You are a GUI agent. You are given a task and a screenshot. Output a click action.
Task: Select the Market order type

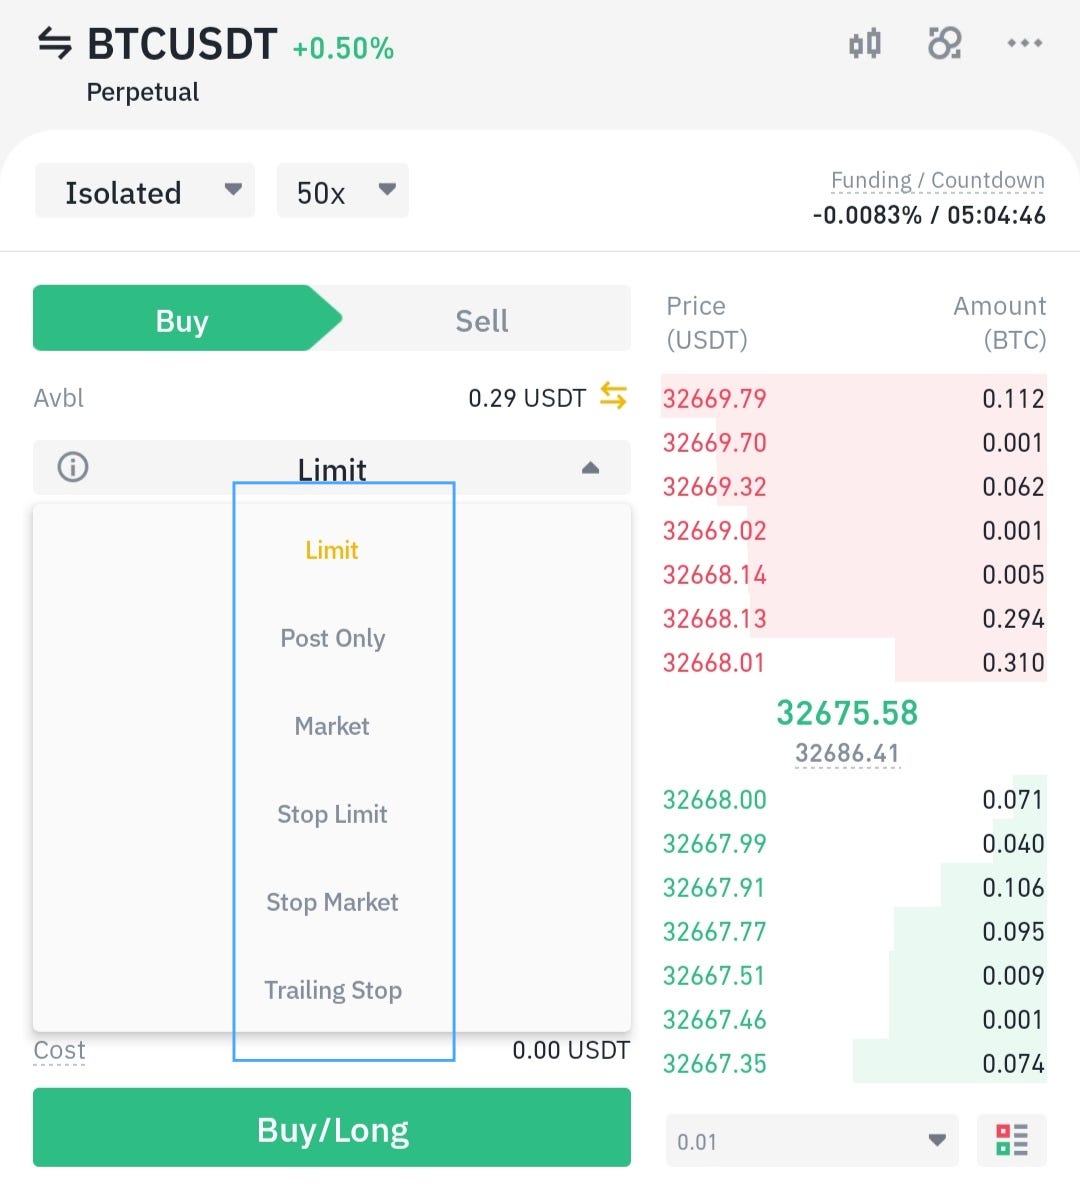click(x=332, y=726)
